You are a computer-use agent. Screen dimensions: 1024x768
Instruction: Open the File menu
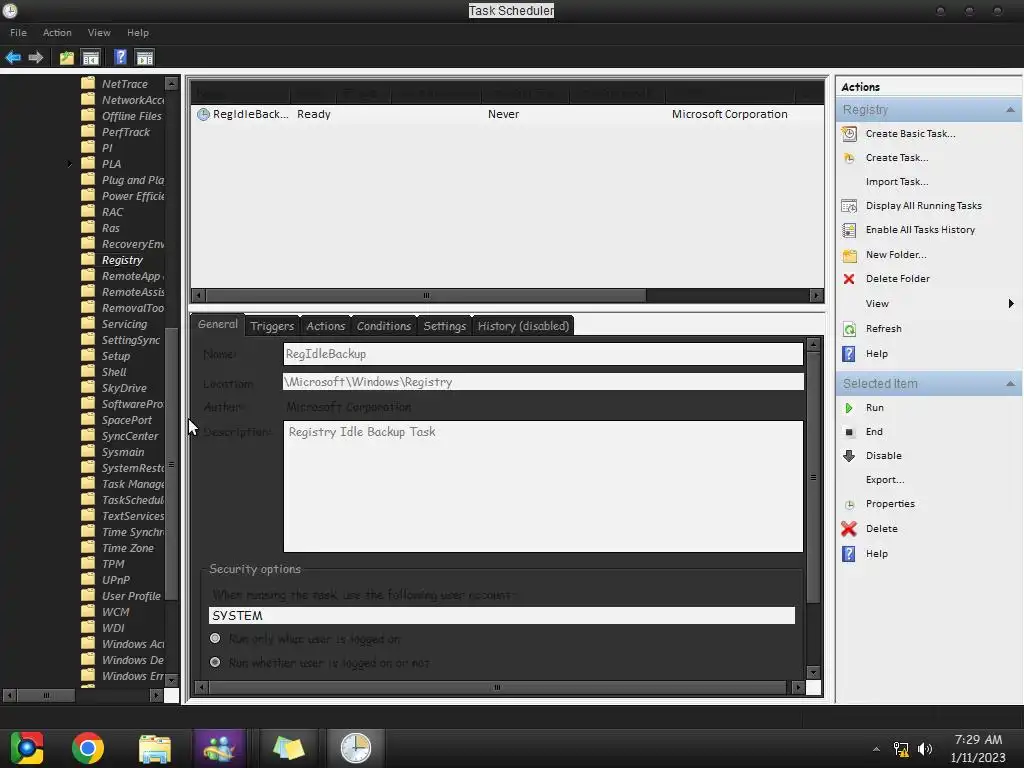coord(18,33)
